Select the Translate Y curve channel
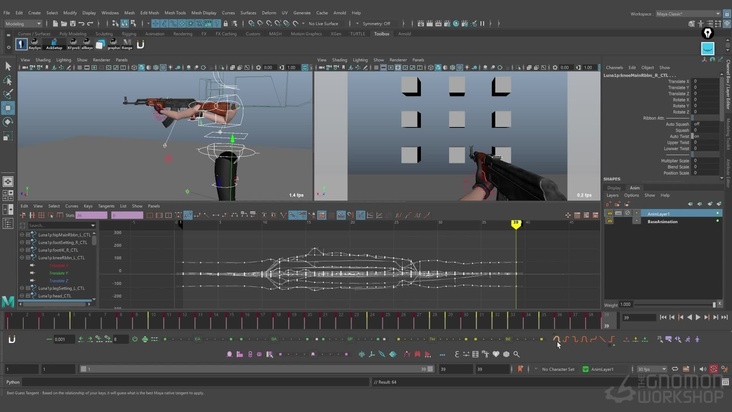Image resolution: width=732 pixels, height=412 pixels. [x=59, y=273]
